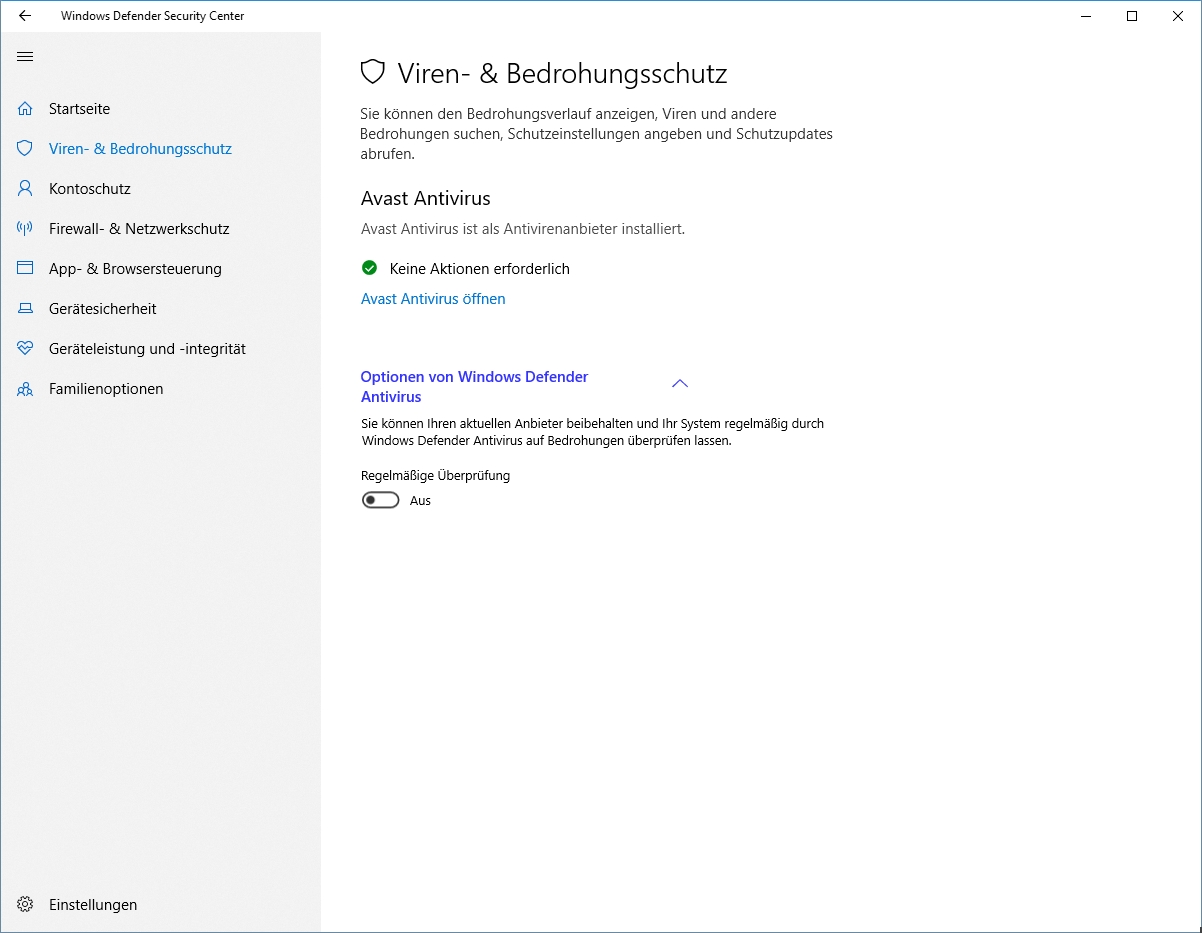1202x933 pixels.
Task: Click the shield icon beside the page heading
Action: [373, 72]
